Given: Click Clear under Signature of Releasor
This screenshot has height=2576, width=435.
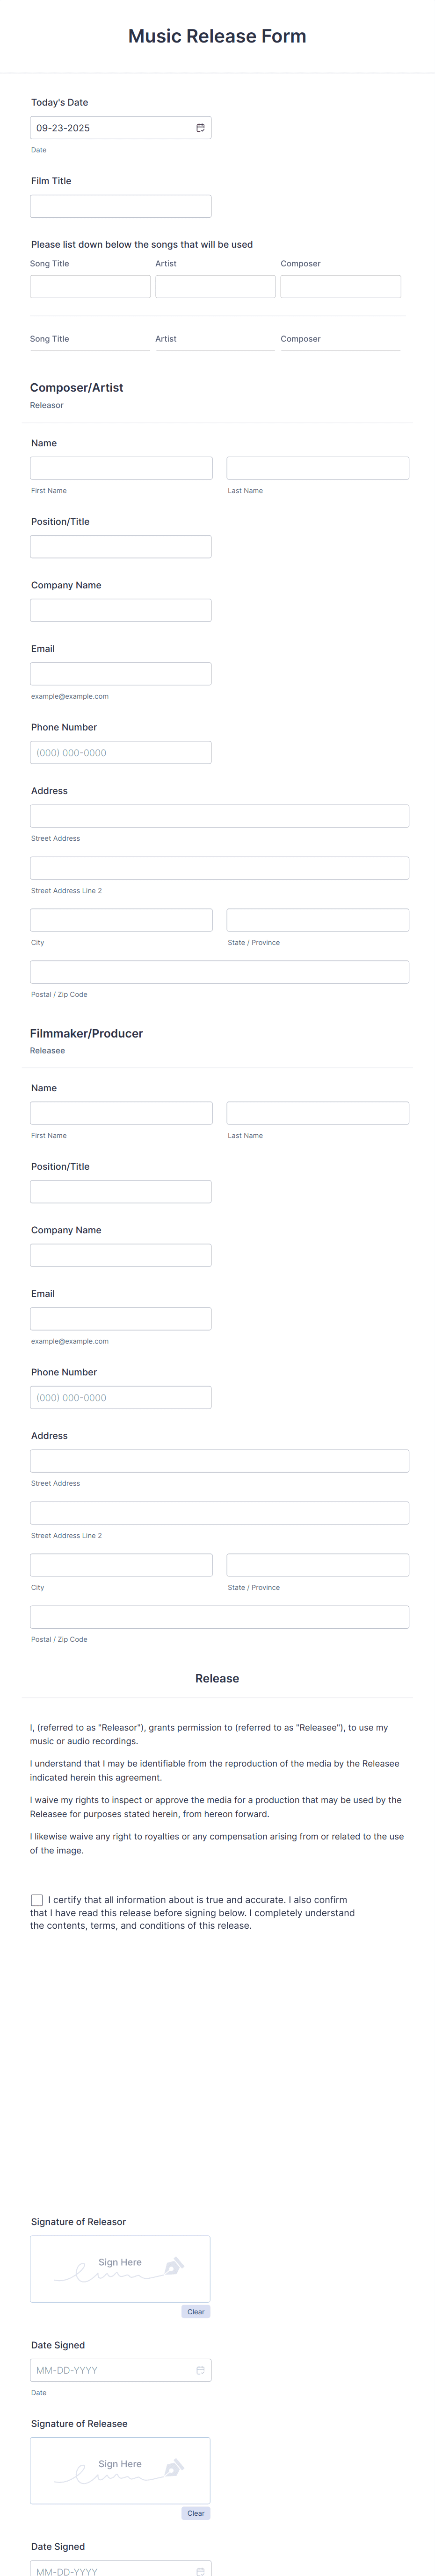Looking at the screenshot, I should coord(195,2311).
